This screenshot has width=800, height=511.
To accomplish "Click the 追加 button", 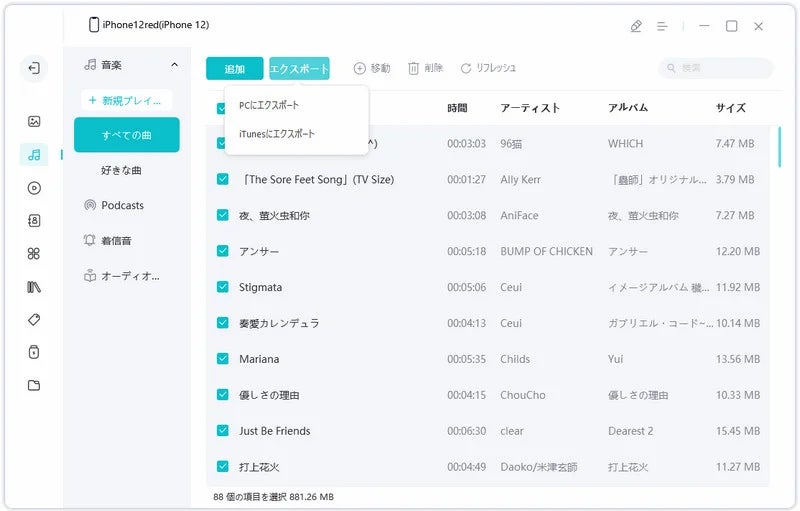I will point(235,69).
